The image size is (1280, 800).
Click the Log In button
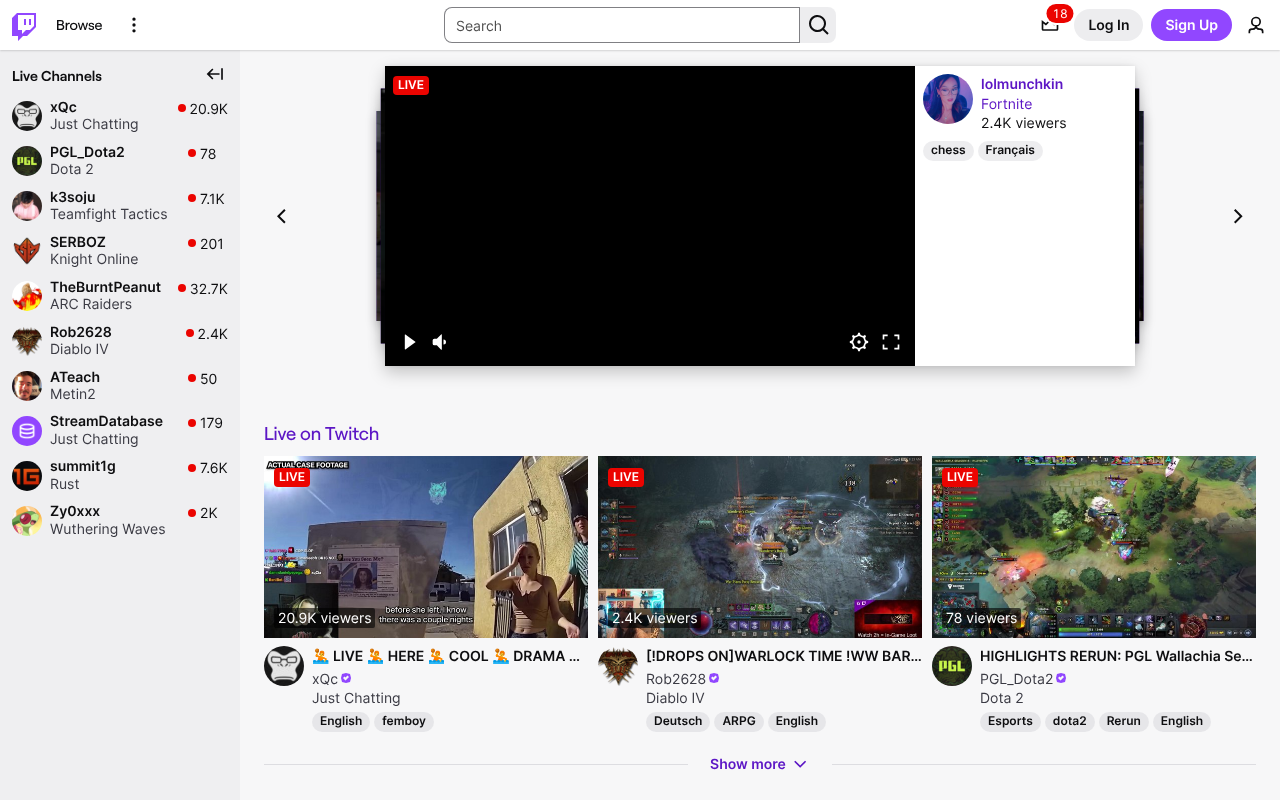coord(1108,25)
